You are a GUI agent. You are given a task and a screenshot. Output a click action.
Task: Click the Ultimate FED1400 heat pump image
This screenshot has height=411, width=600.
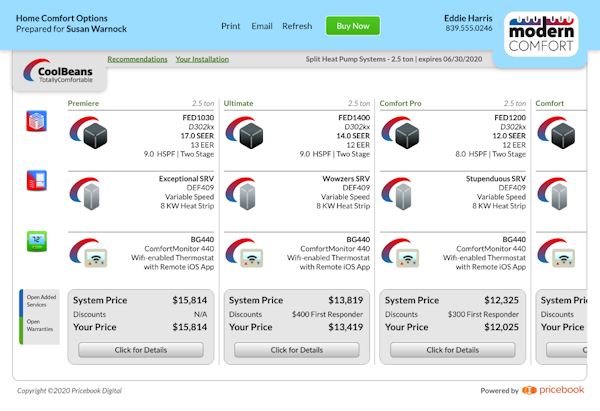pyautogui.click(x=252, y=133)
